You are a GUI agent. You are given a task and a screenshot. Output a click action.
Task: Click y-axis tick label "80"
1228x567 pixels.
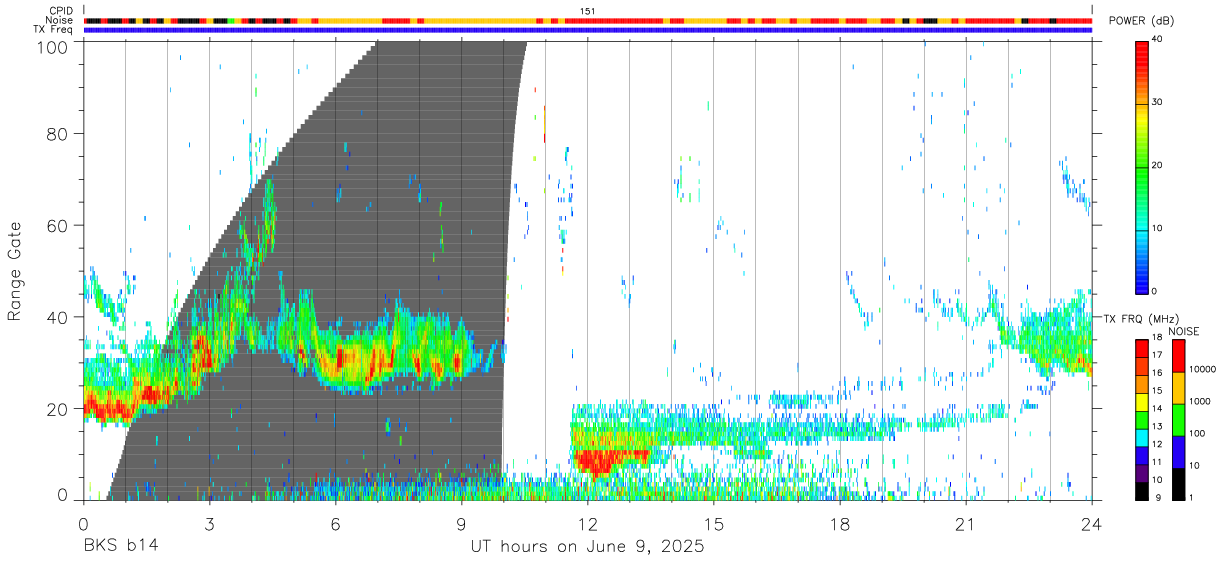(x=58, y=134)
